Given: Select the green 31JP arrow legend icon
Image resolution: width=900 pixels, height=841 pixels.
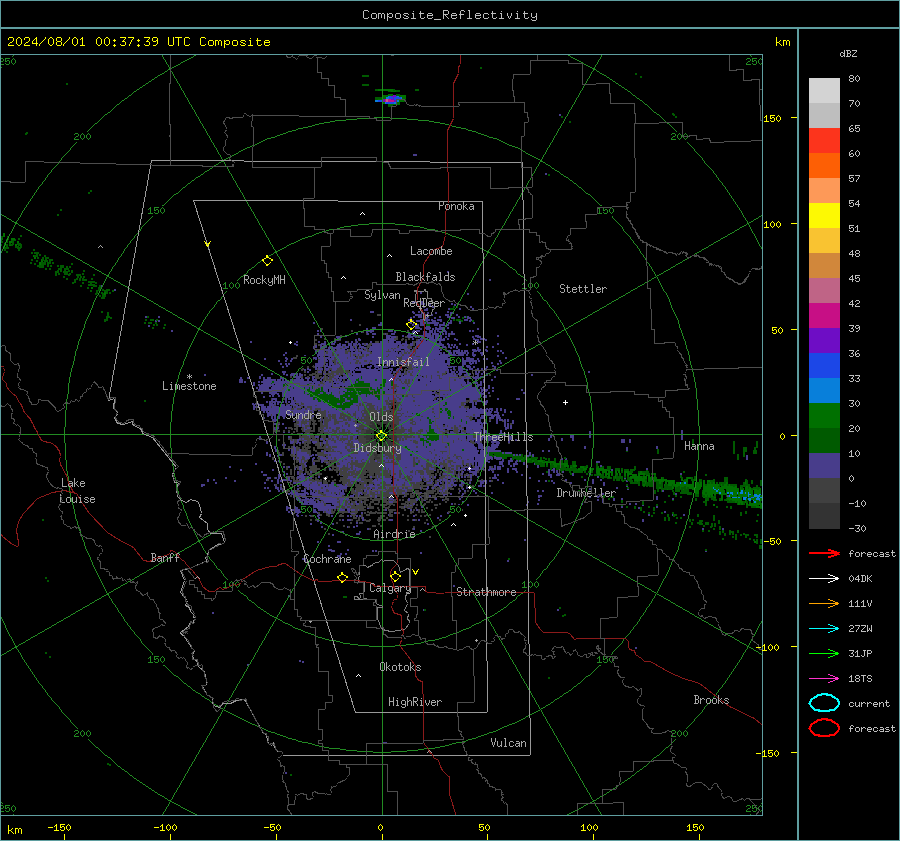Looking at the screenshot, I should [824, 653].
